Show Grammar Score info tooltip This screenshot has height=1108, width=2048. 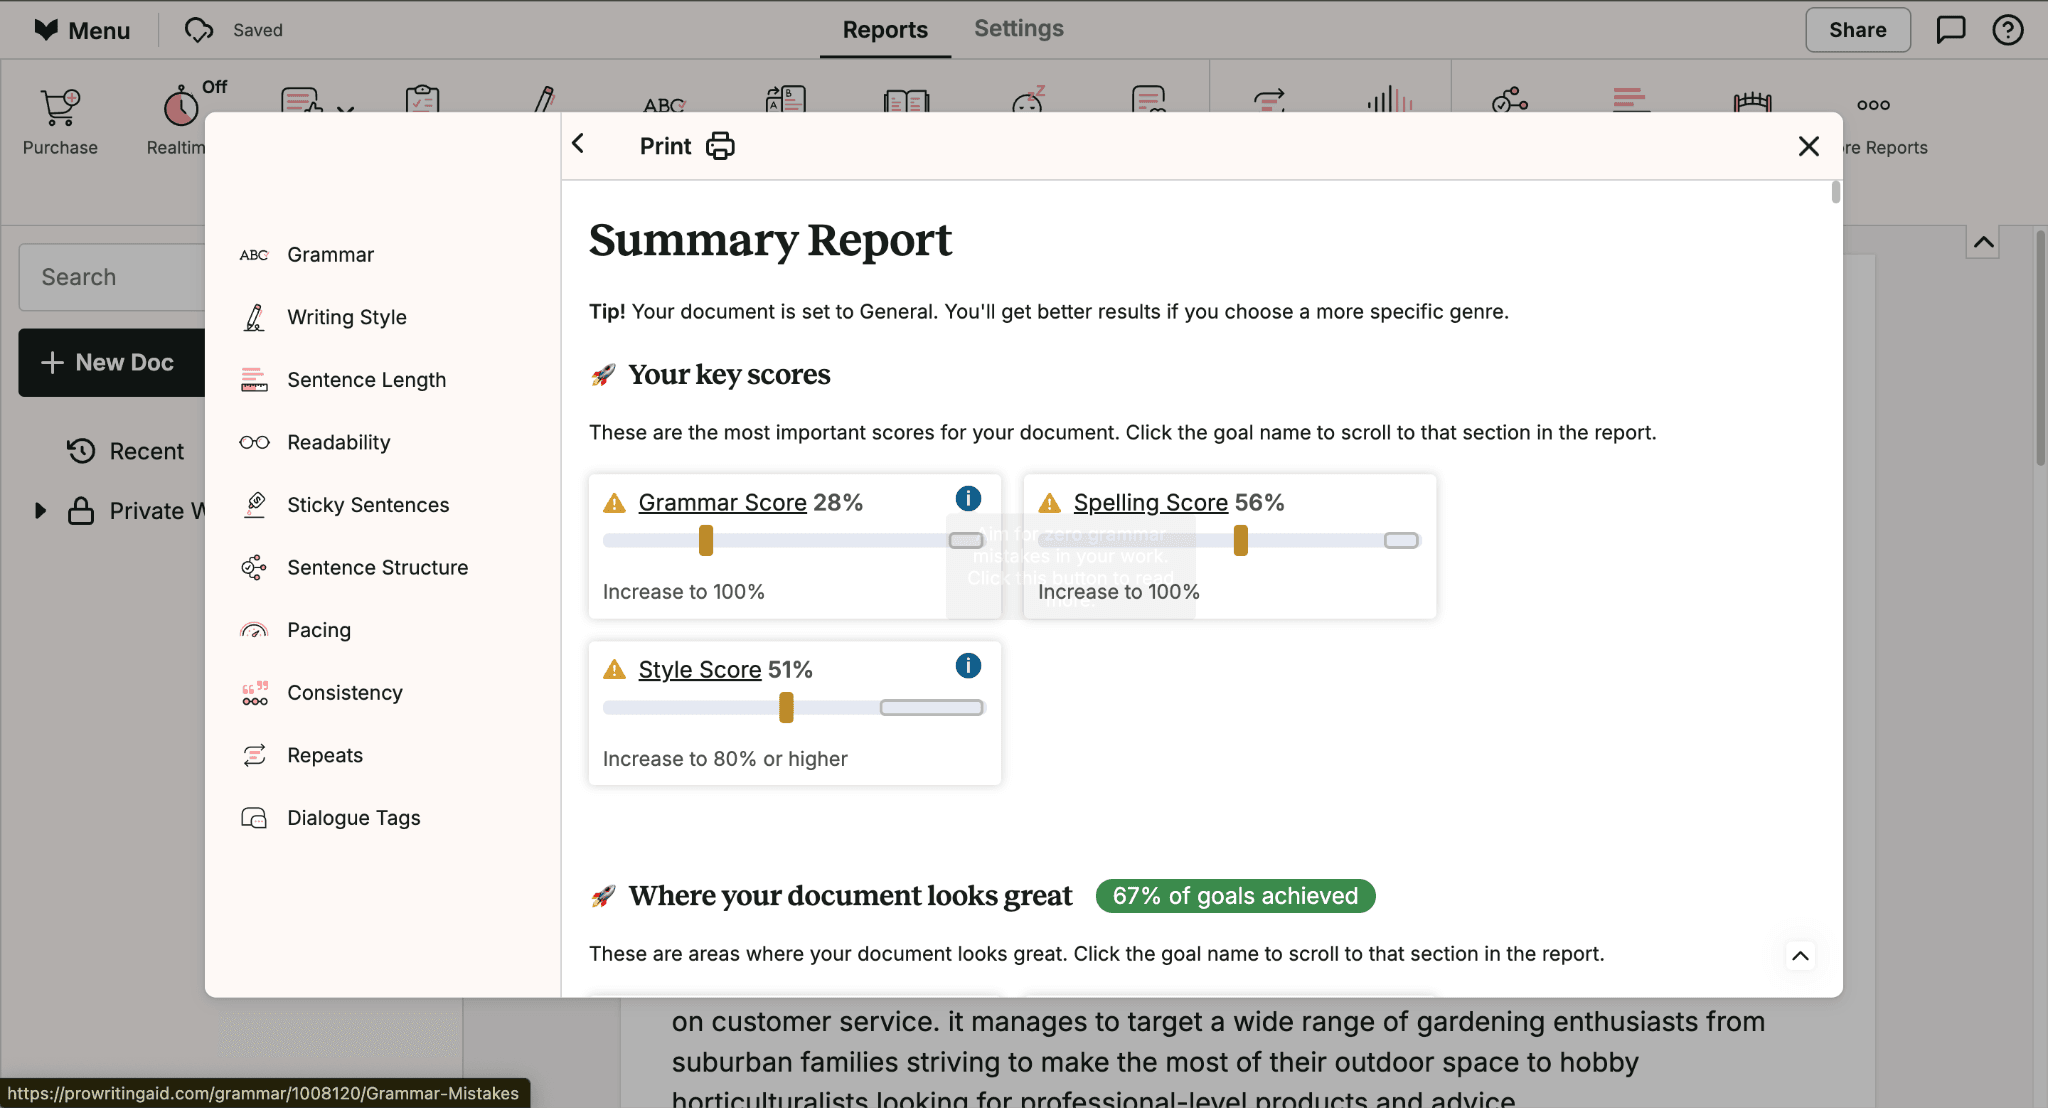point(968,498)
